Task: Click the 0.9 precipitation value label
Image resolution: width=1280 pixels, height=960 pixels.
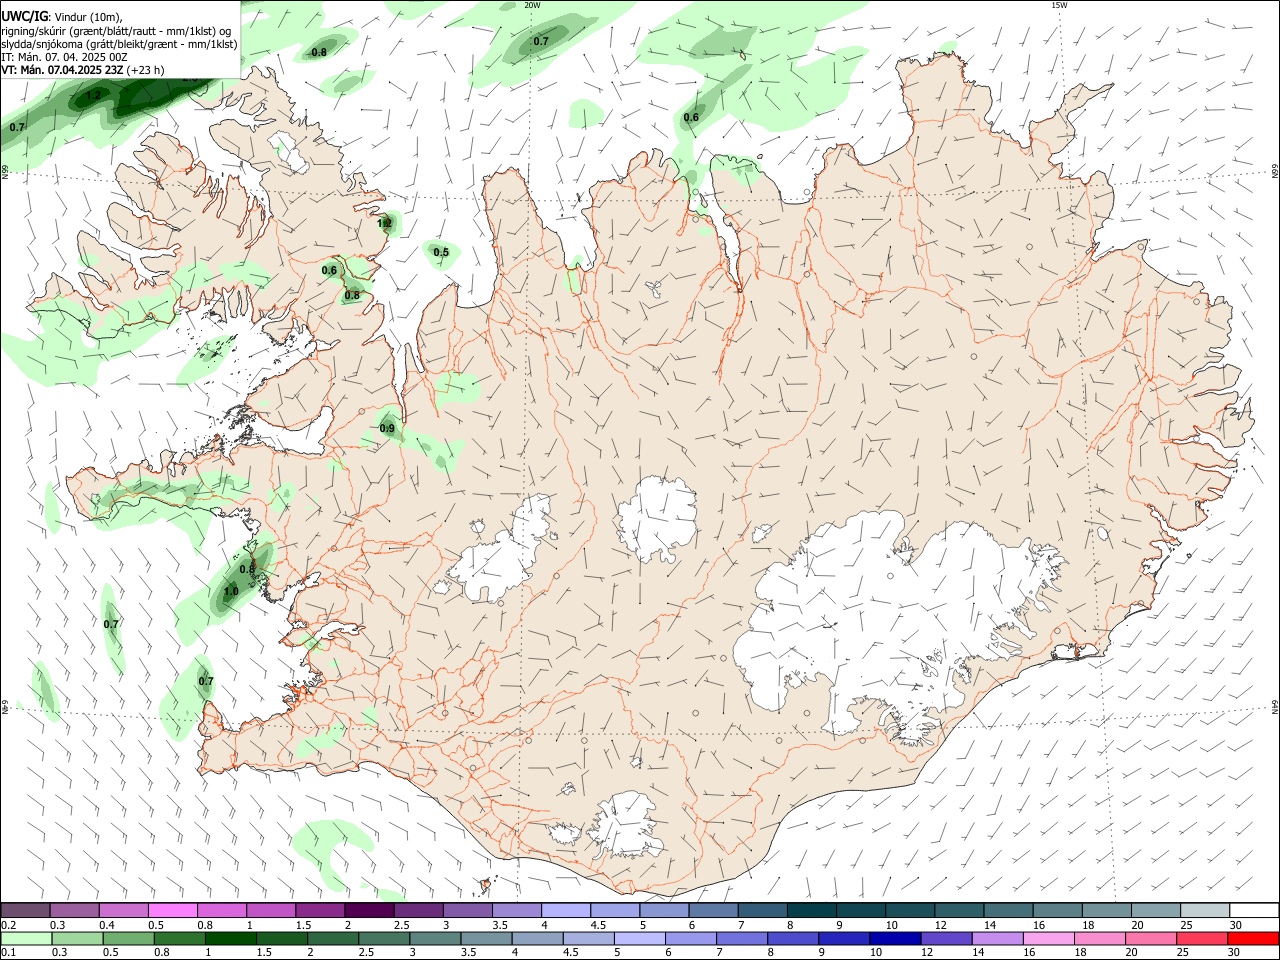Action: point(387,428)
